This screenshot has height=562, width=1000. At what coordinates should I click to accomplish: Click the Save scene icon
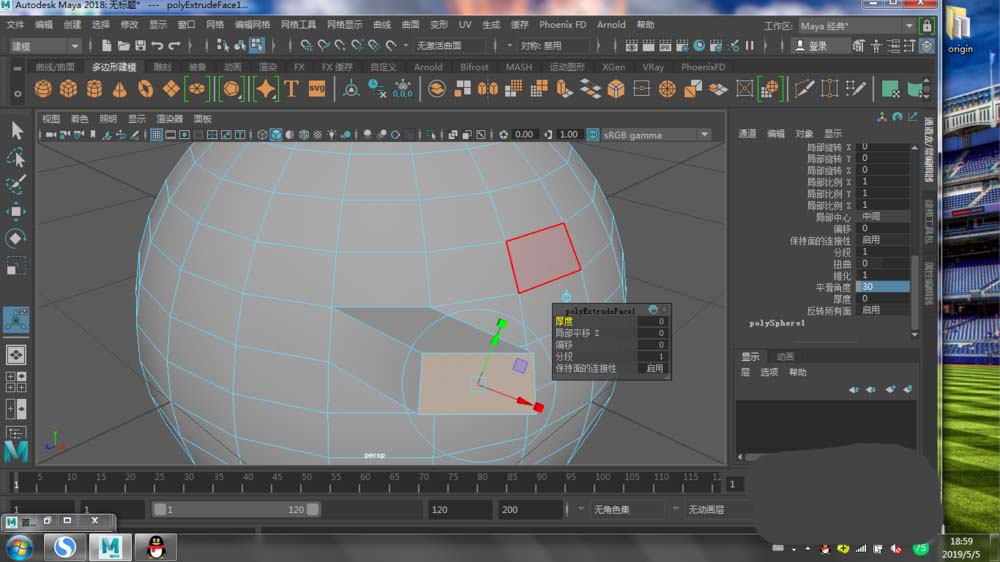click(140, 46)
